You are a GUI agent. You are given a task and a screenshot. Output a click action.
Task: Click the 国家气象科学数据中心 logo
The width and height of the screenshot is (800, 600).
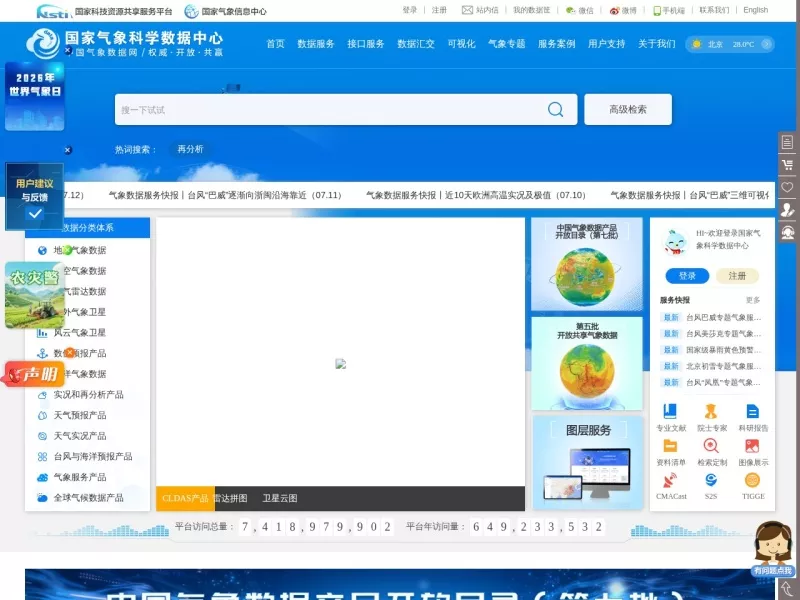[125, 43]
